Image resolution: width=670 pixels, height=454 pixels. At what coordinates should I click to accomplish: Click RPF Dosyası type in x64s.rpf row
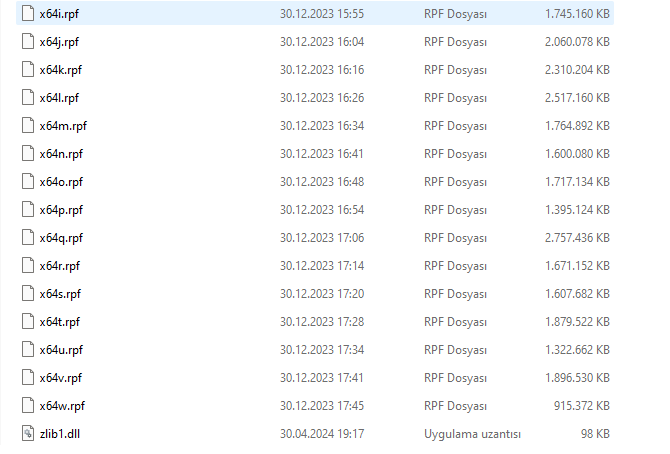(455, 294)
